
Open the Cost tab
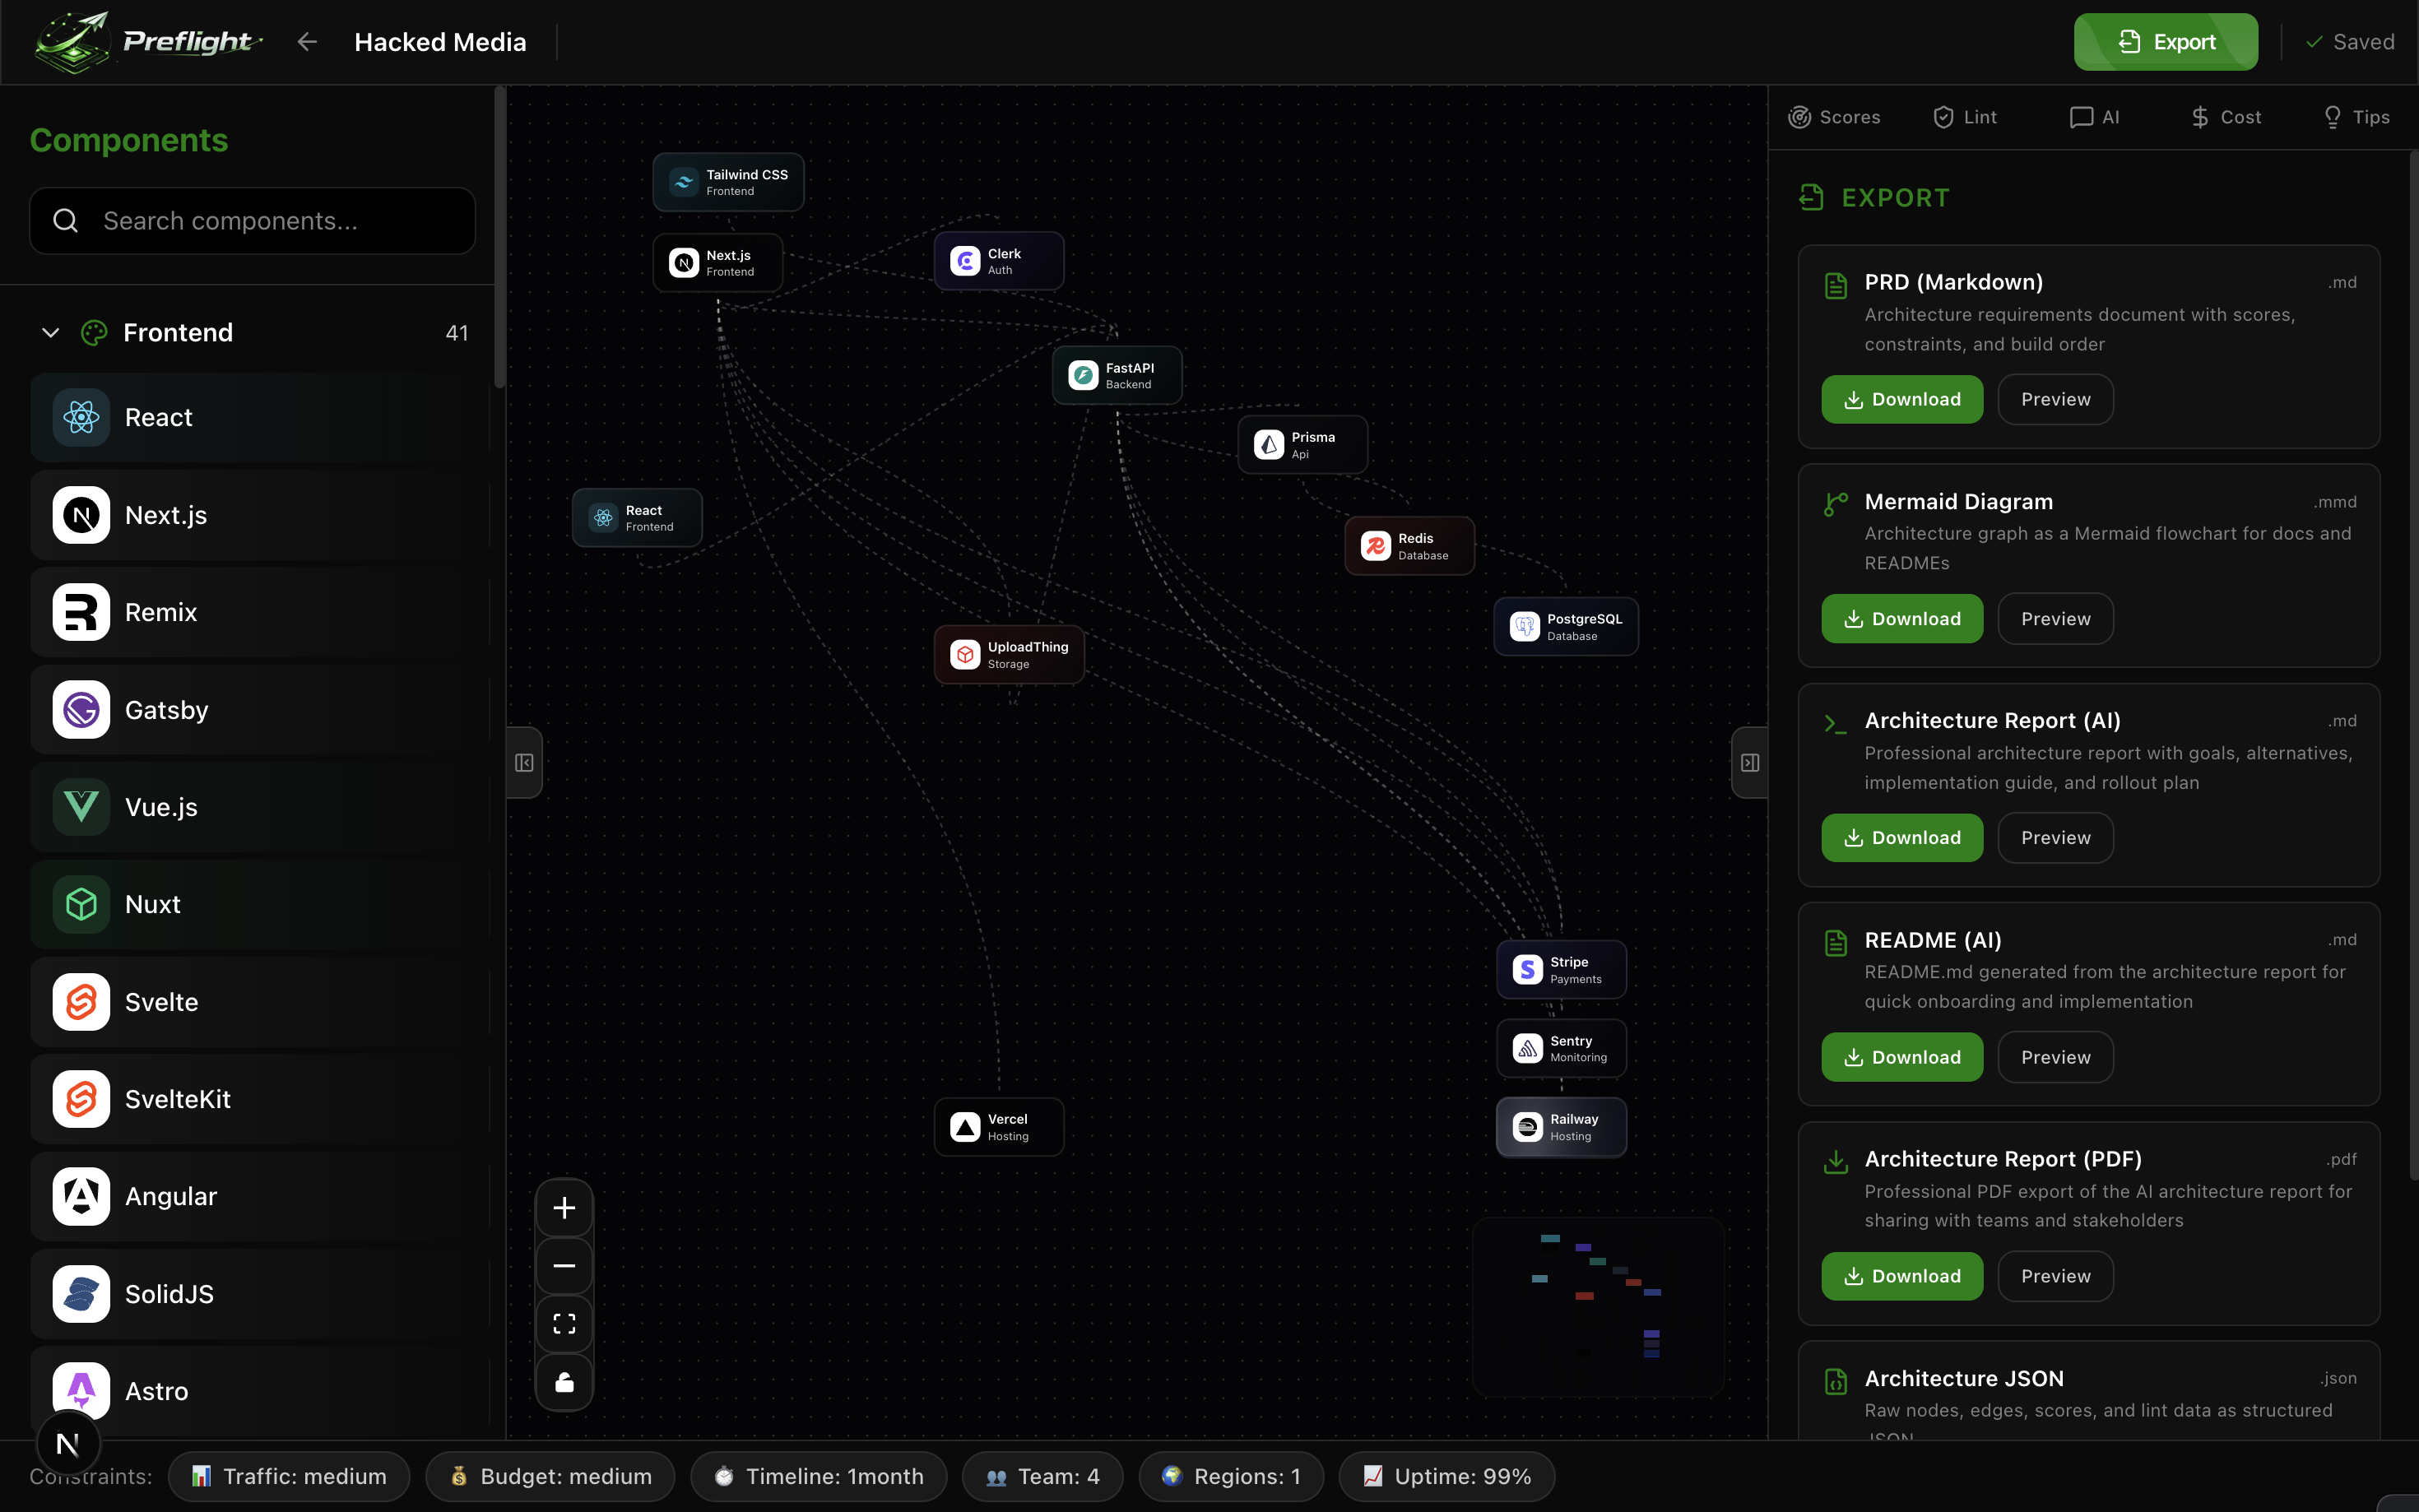2225,117
